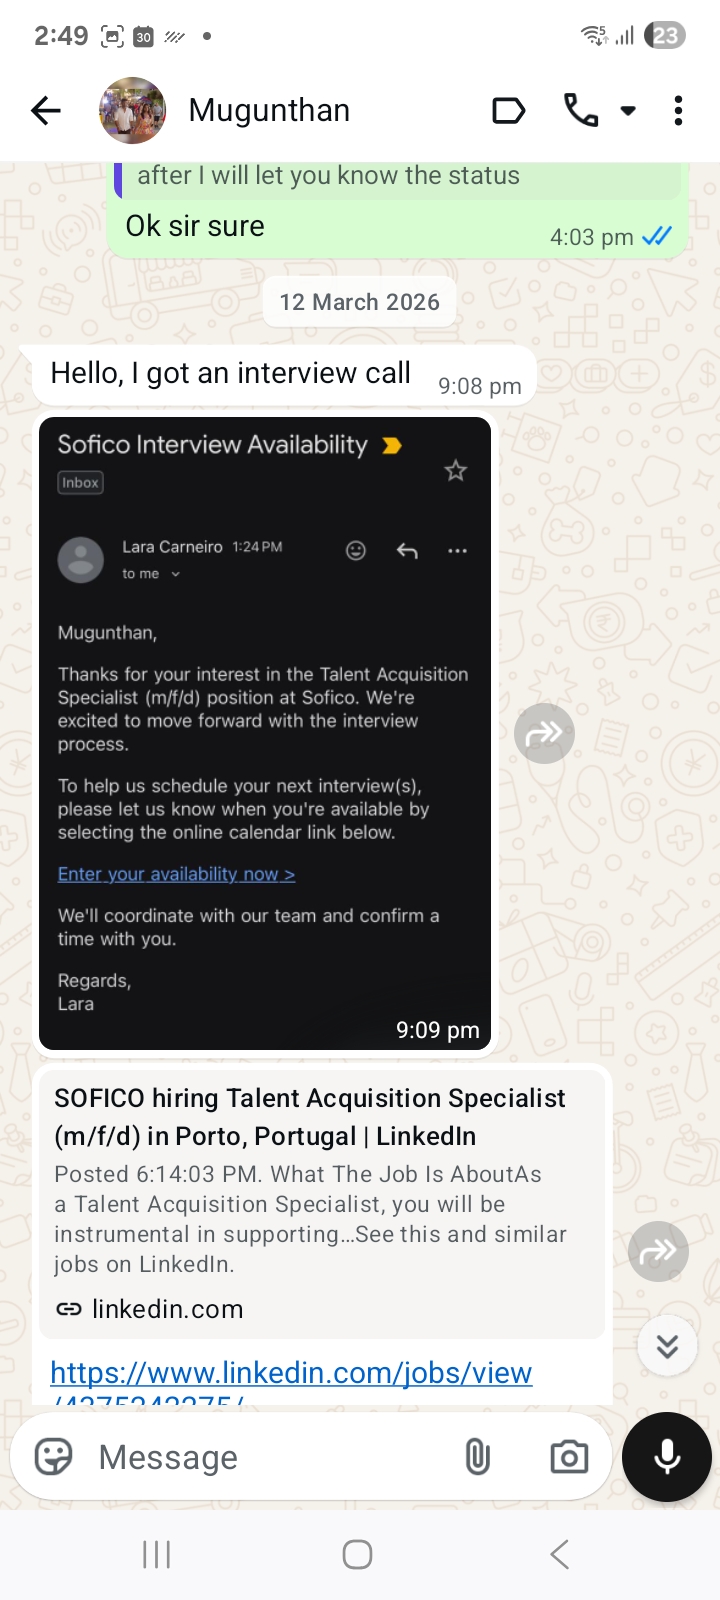Record a voice message with the microphone
720x1600 pixels.
[667, 1457]
